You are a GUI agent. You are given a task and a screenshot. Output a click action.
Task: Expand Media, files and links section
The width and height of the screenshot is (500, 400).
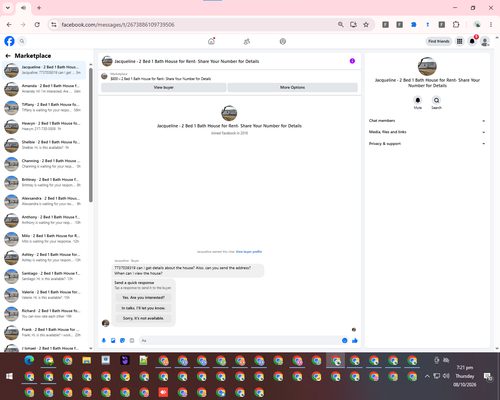click(427, 132)
